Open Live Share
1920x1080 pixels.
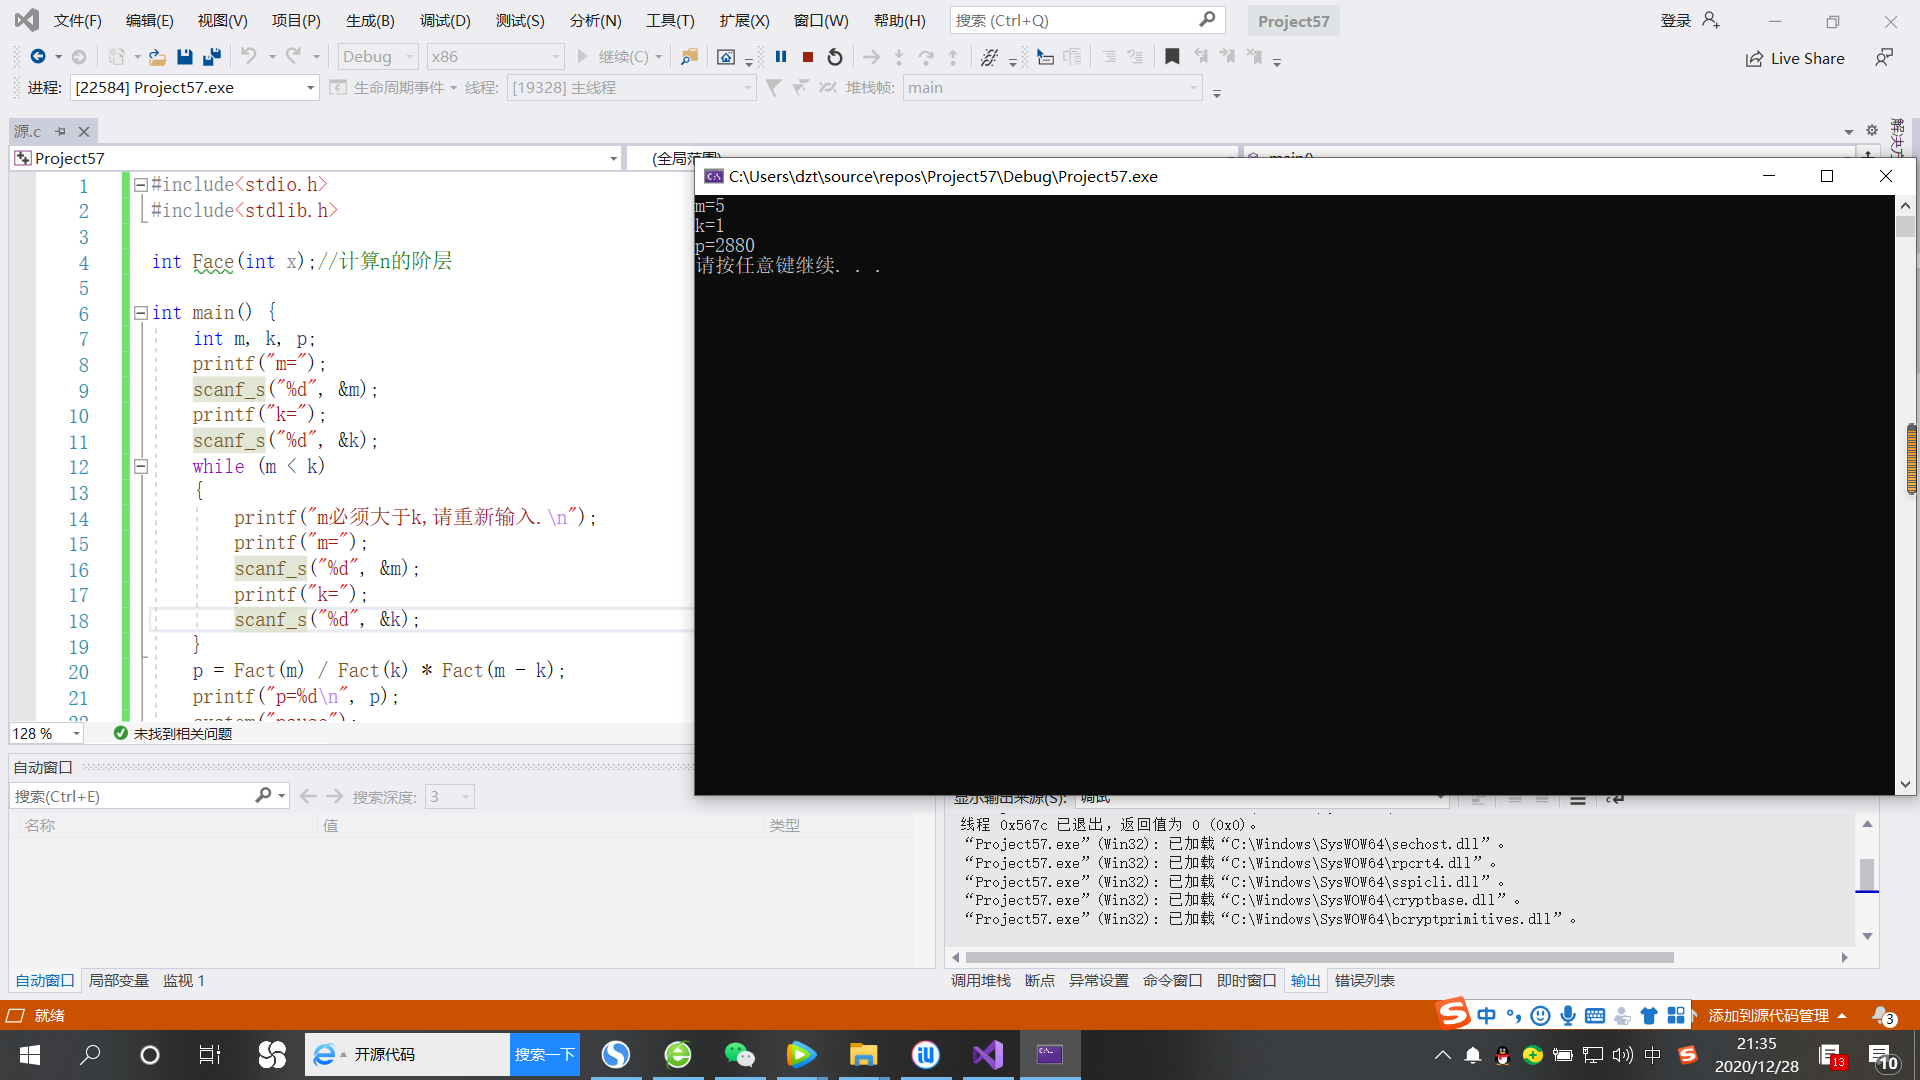1795,58
